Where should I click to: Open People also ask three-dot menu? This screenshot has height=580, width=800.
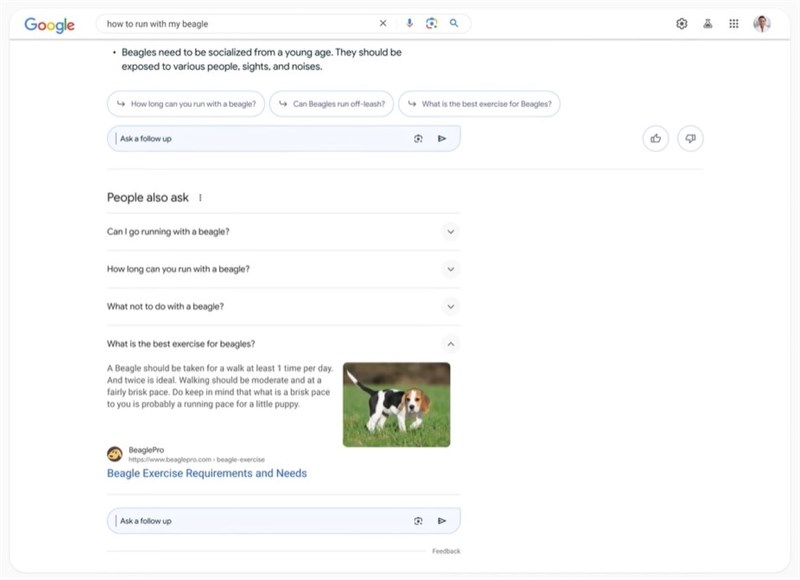tap(200, 198)
